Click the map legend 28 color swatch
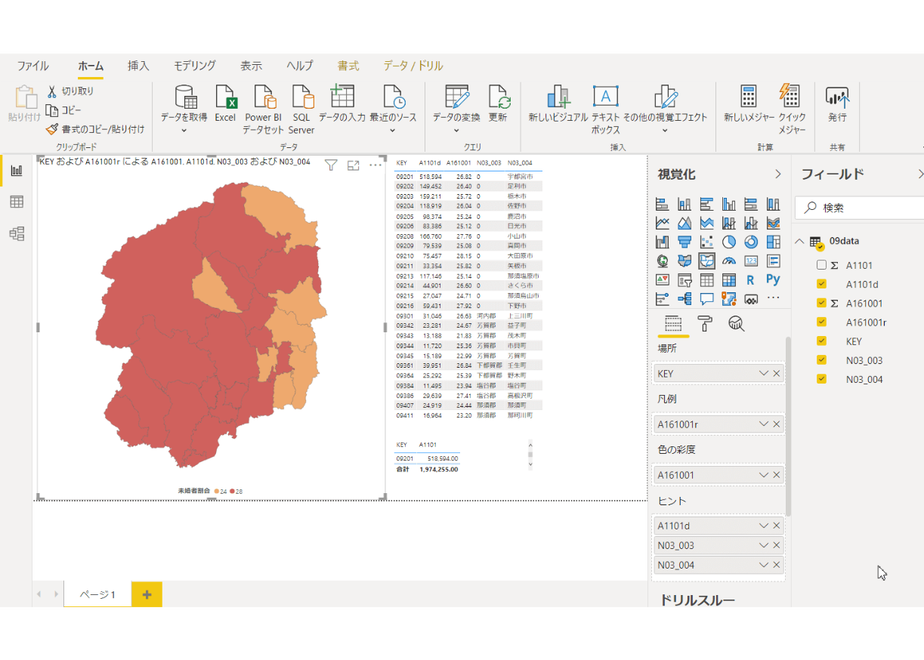 (x=233, y=491)
